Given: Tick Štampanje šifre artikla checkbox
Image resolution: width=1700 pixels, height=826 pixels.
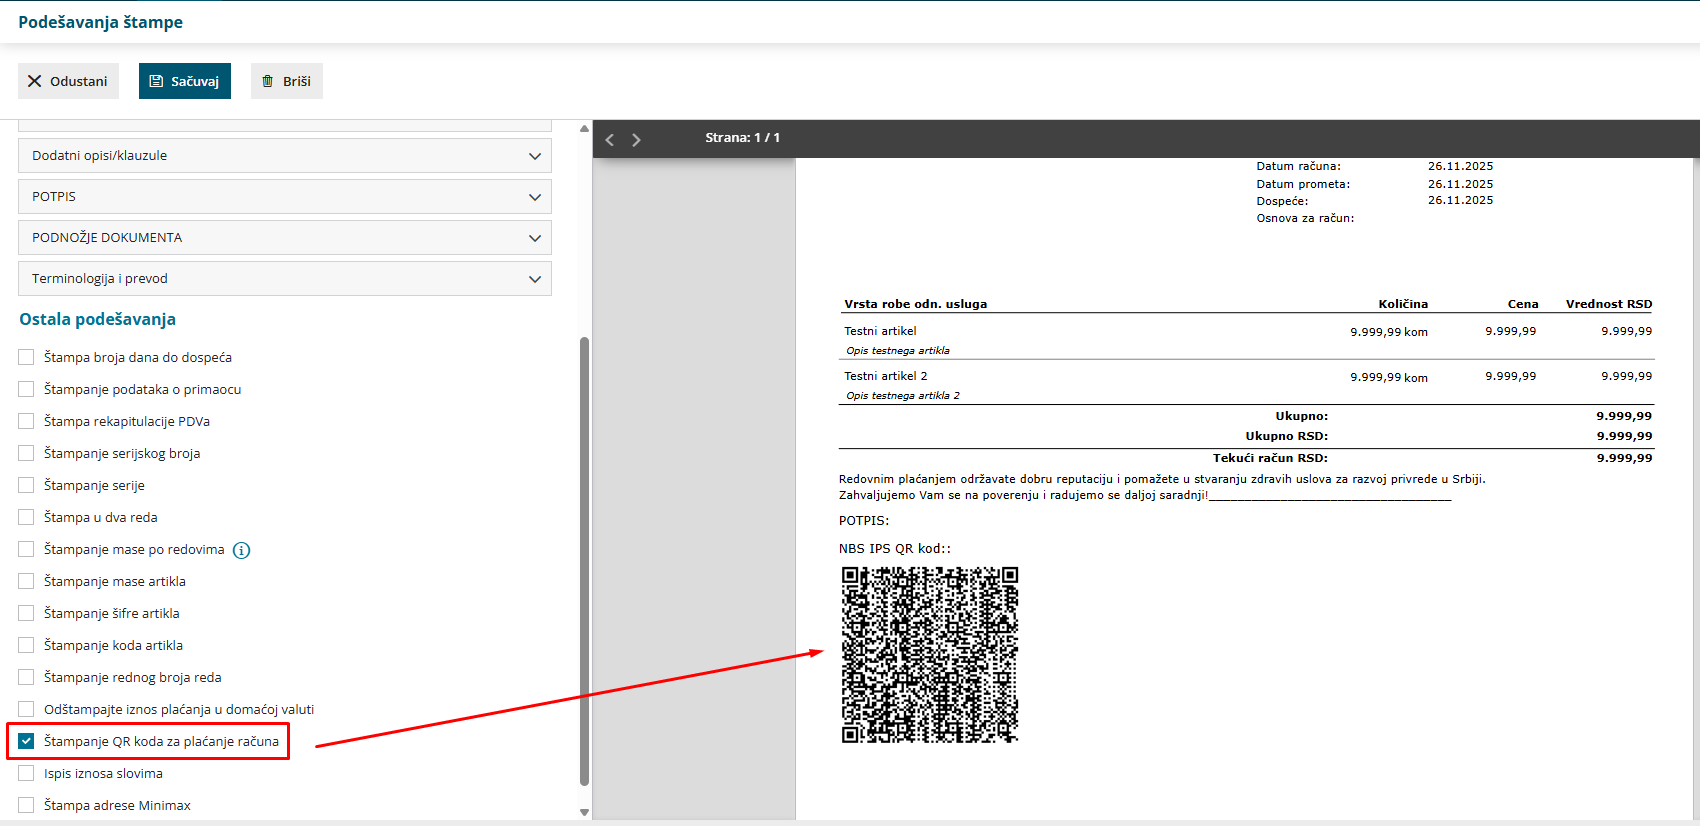Looking at the screenshot, I should pyautogui.click(x=26, y=613).
